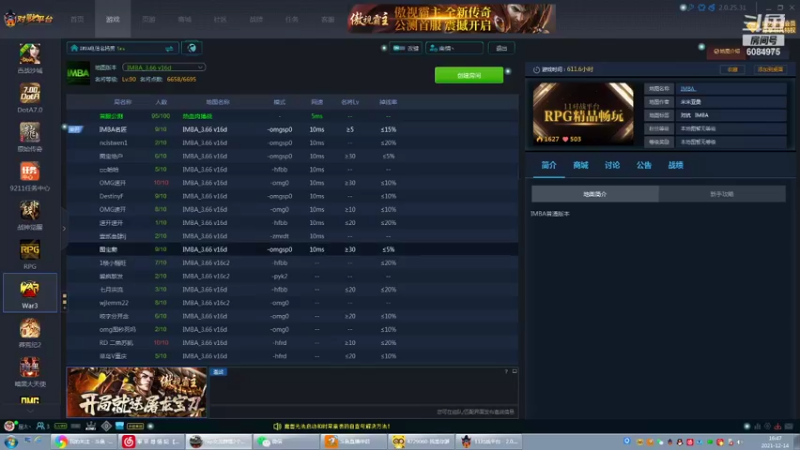This screenshot has height=450, width=800.
Task: Open the invite dropdown next to feedback
Action: coord(454,48)
